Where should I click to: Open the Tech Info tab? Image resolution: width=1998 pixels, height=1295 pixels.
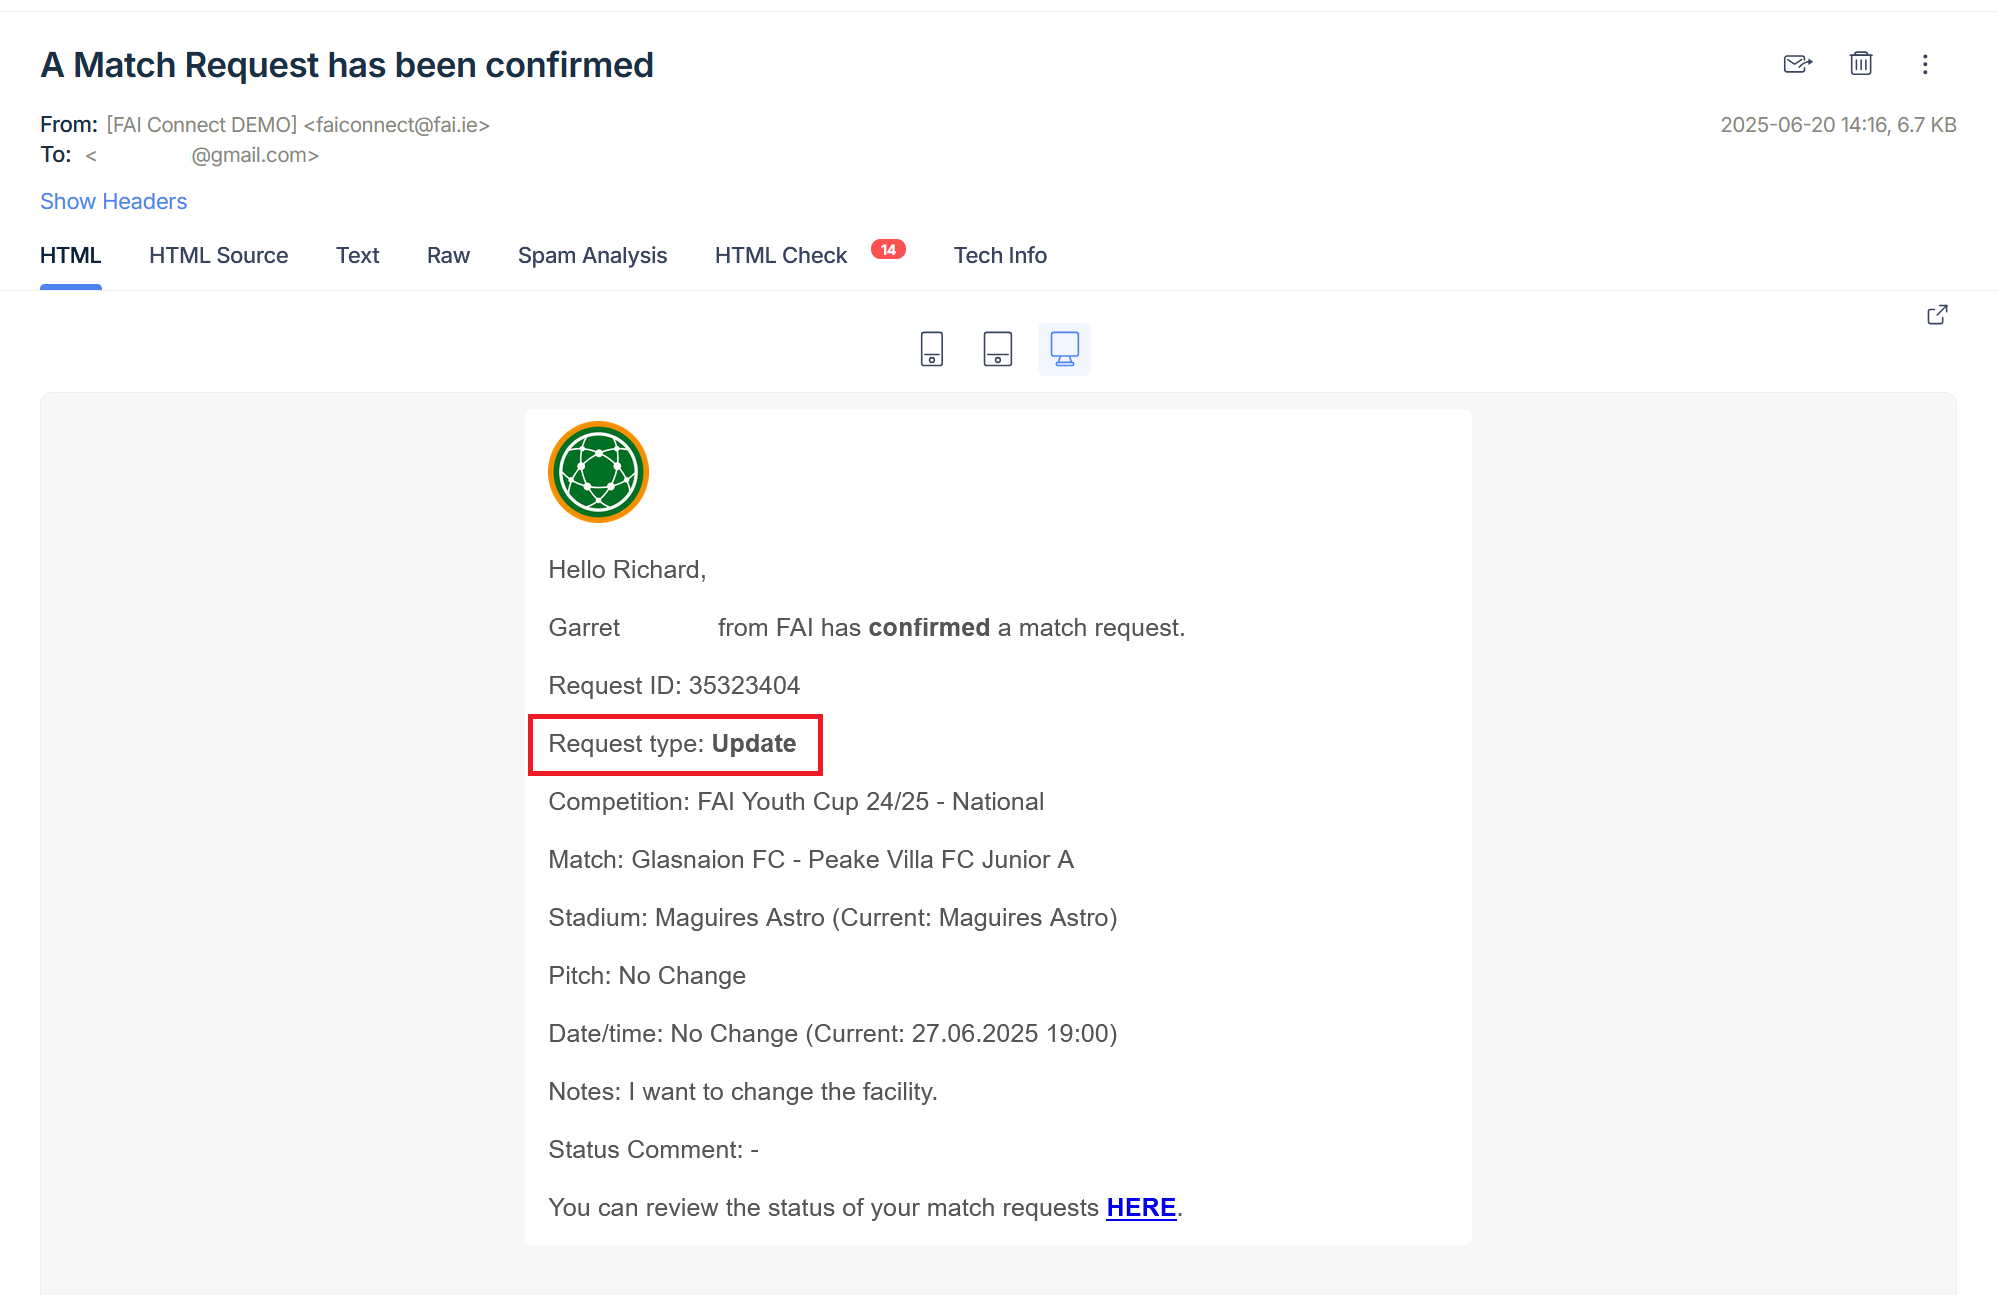(999, 256)
